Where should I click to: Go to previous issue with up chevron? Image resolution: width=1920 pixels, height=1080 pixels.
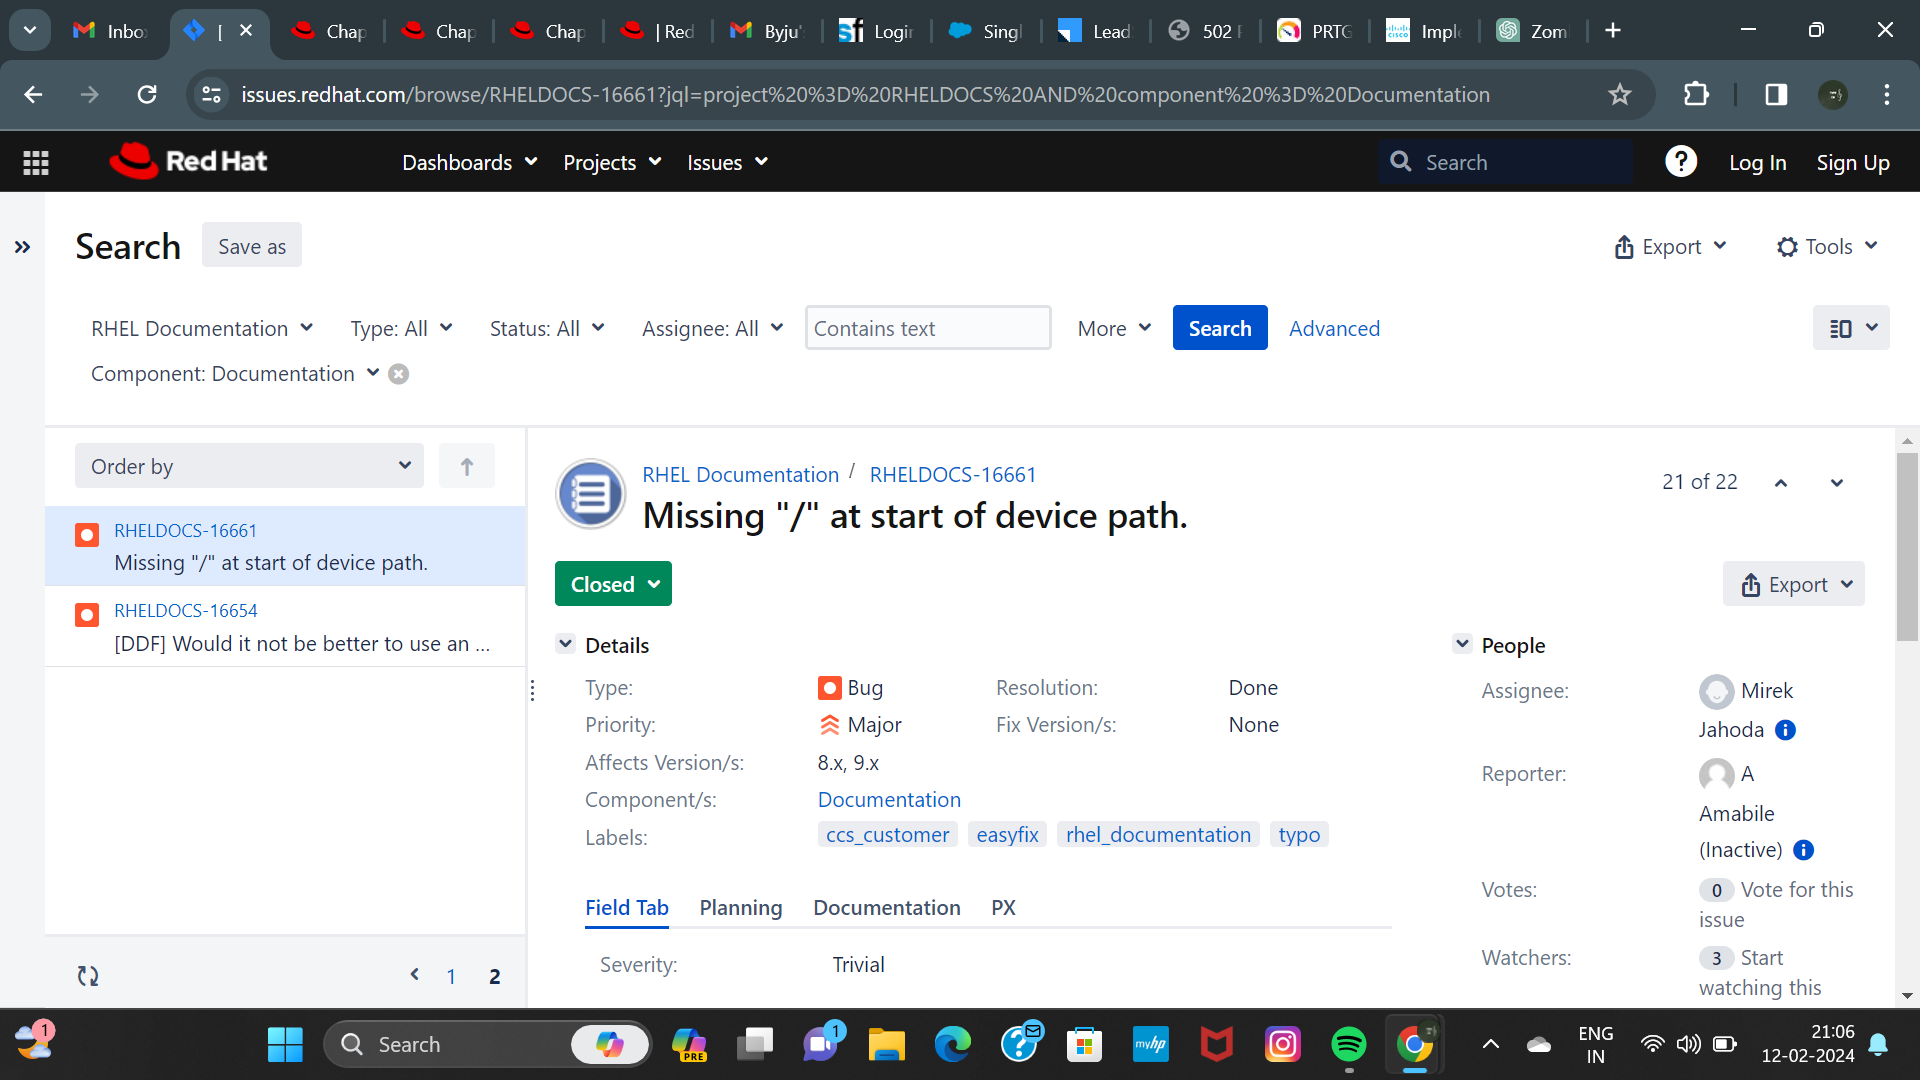(1781, 483)
